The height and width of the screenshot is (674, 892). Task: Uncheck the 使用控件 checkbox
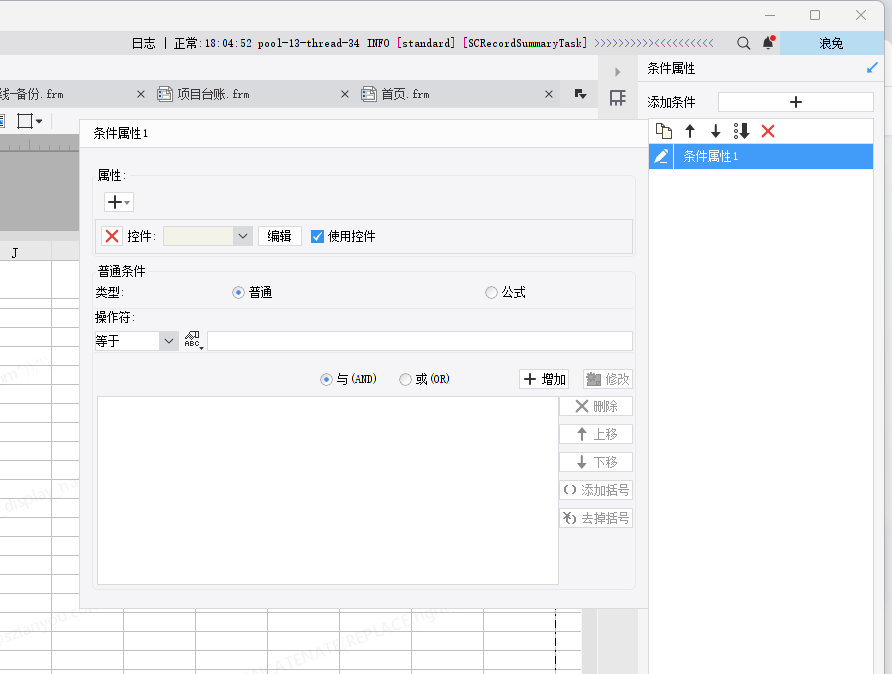[317, 237]
